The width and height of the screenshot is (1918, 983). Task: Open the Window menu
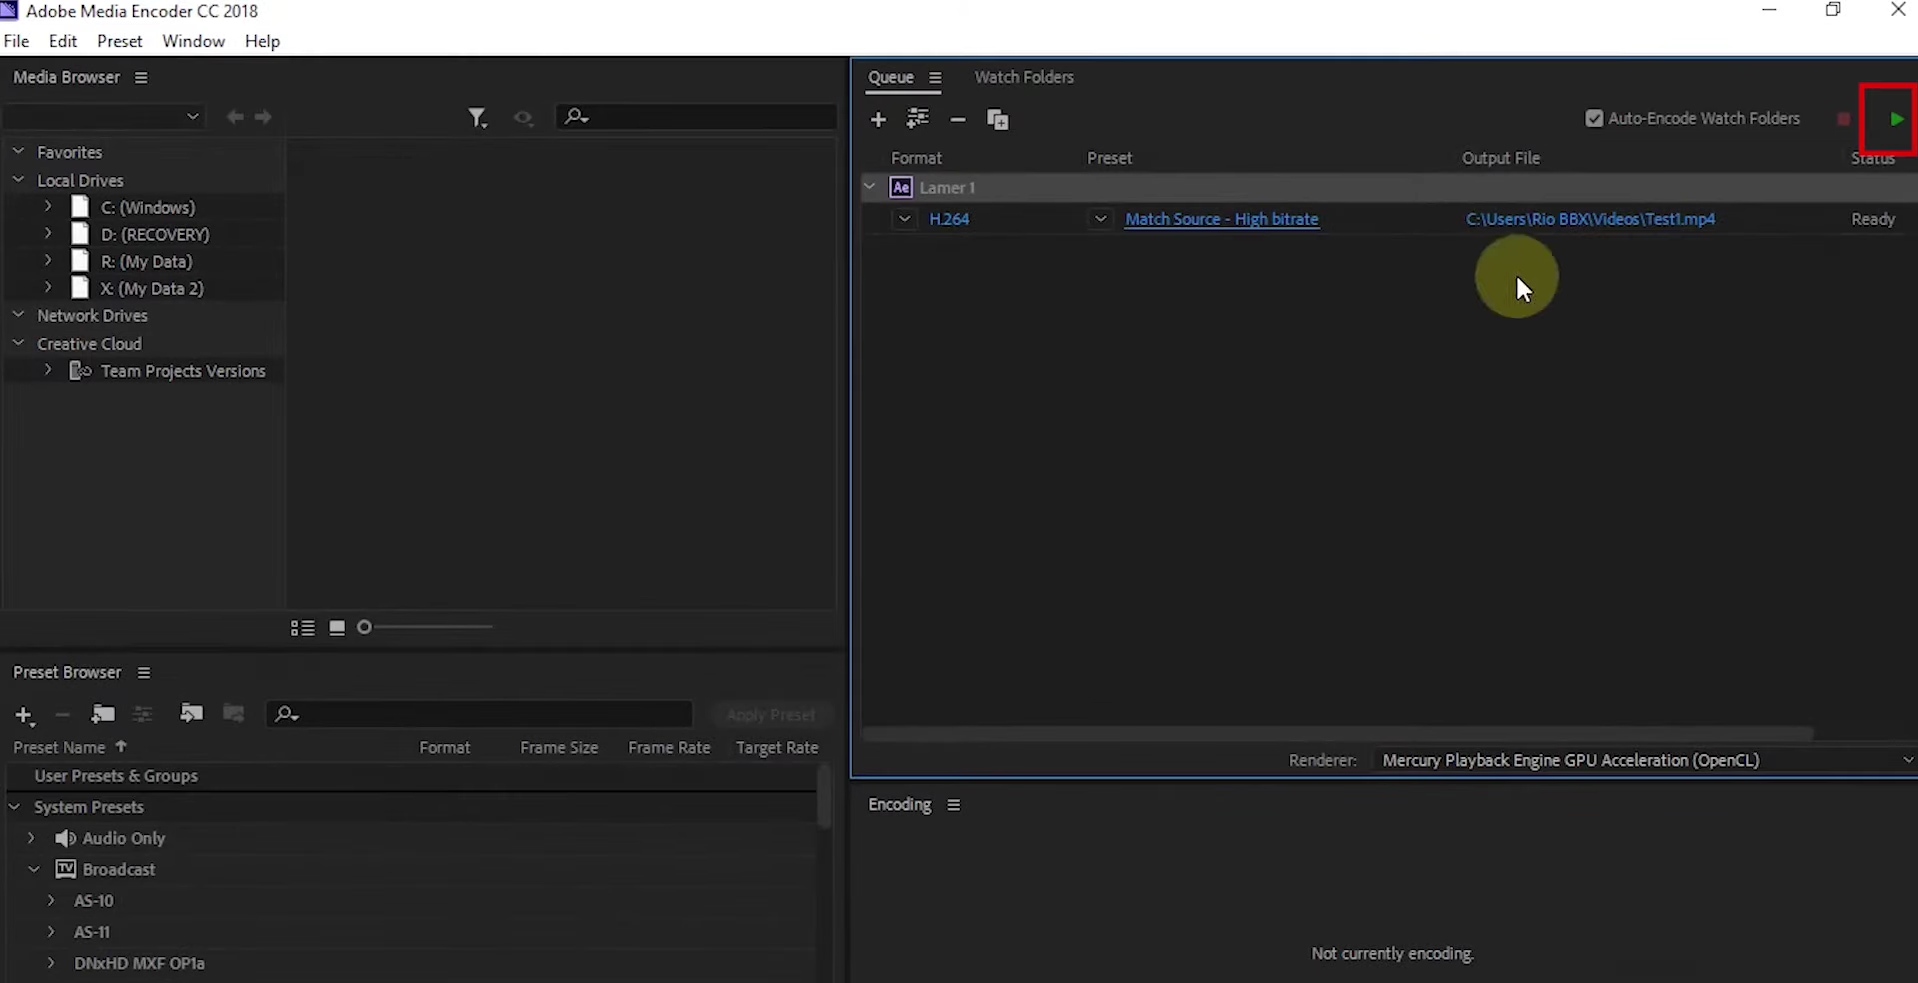(193, 41)
